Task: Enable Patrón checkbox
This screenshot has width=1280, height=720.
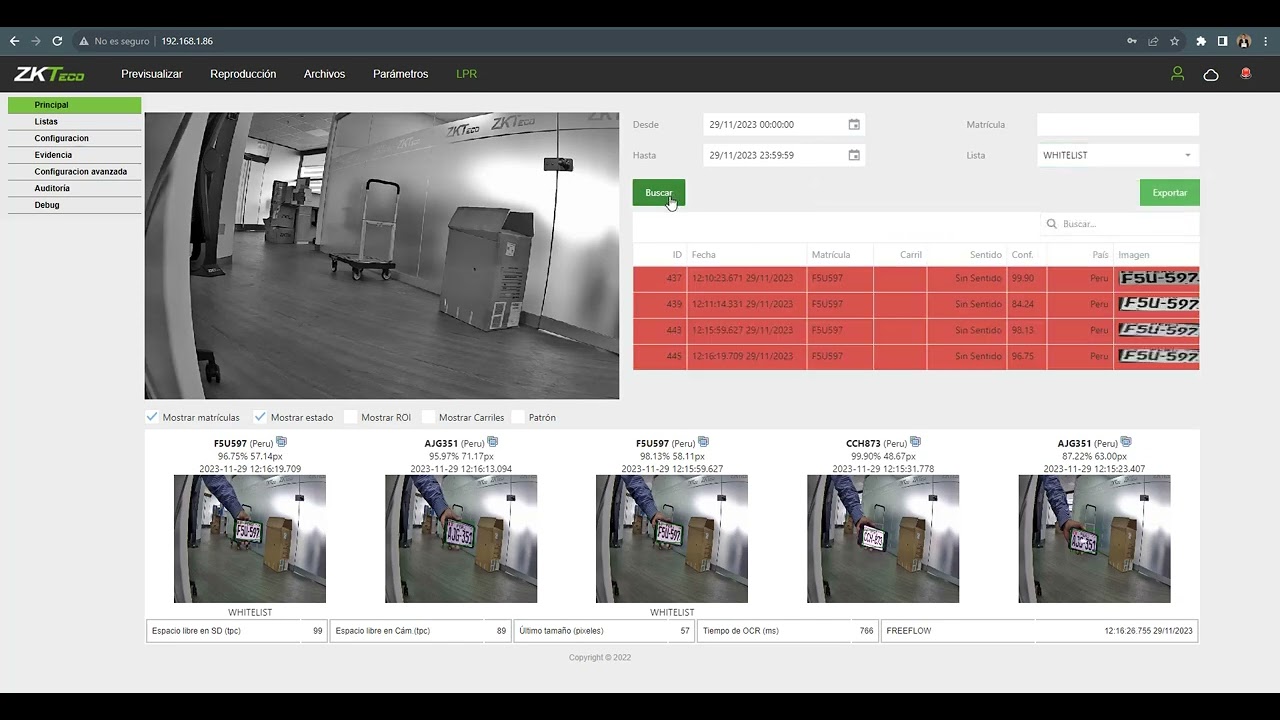Action: click(x=518, y=417)
